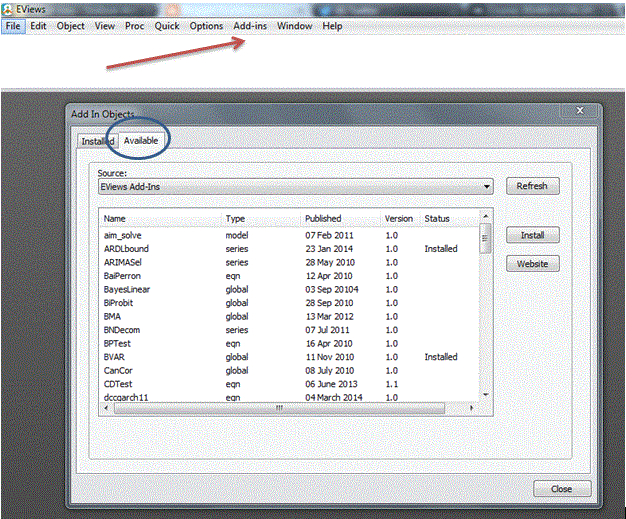Open the File menu

coord(13,26)
